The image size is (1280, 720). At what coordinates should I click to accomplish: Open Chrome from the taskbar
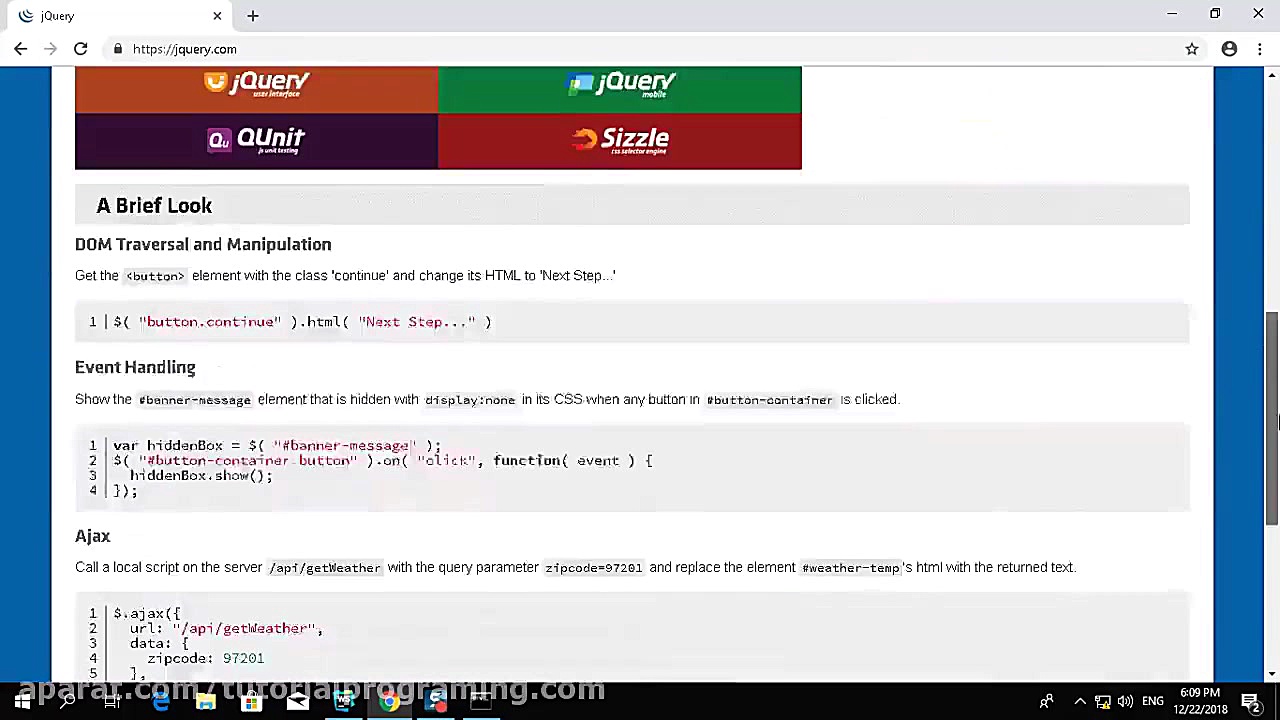tap(390, 700)
